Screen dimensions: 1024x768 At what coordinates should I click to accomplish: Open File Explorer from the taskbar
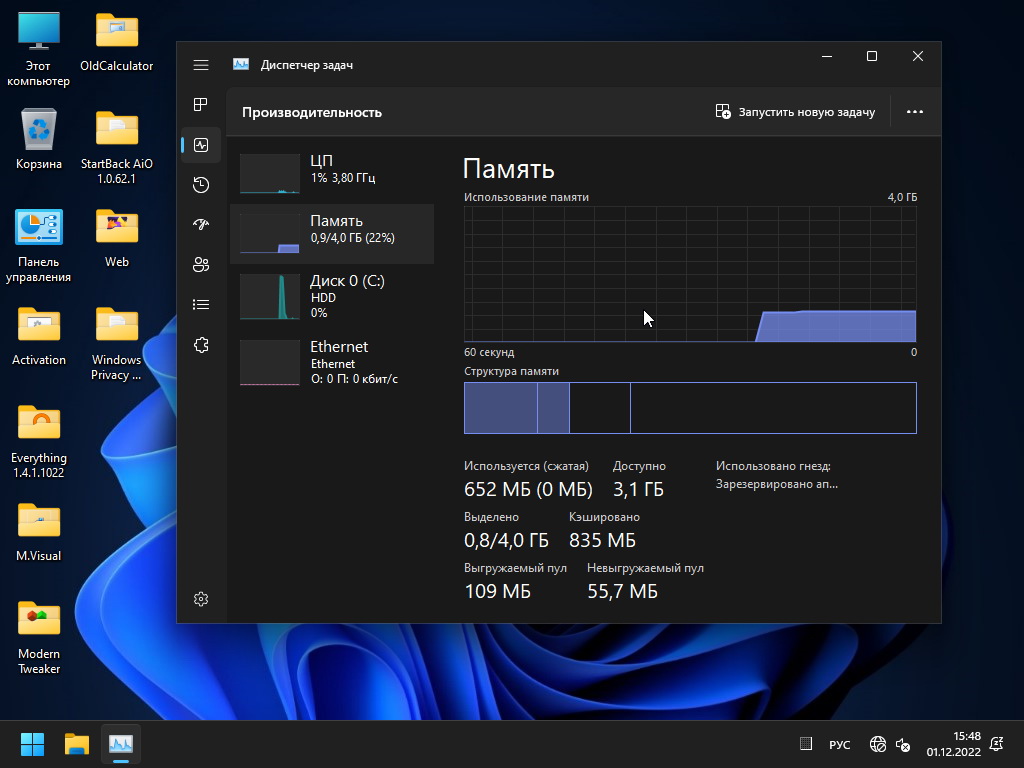point(77,744)
